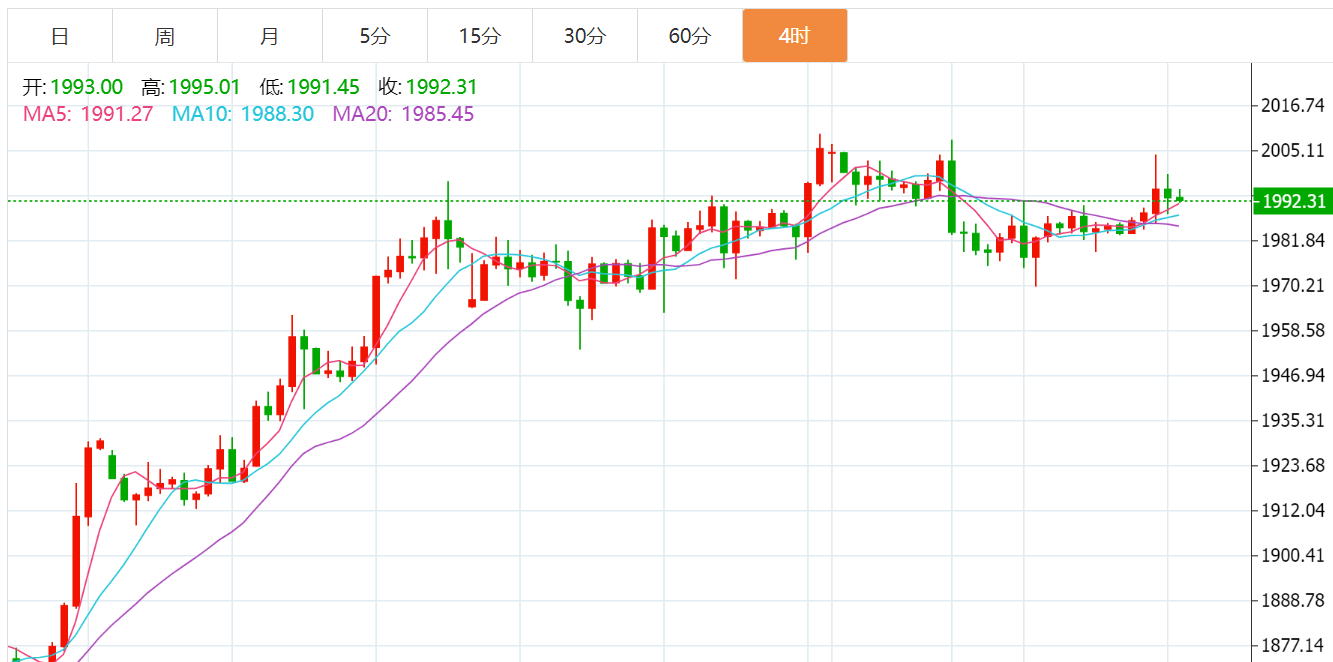Click the 1877.14 price axis label
This screenshot has height=662, width=1333.
point(1293,646)
